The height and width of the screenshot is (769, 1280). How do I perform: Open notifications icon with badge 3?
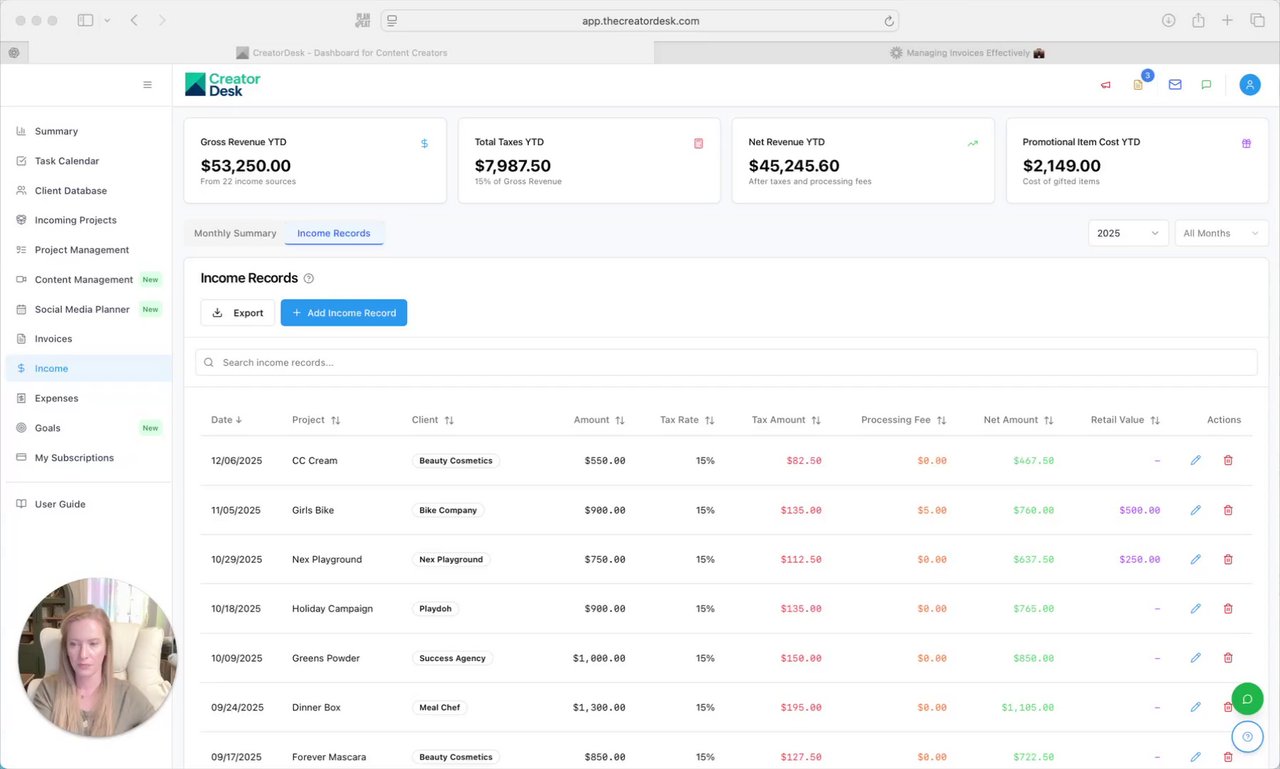point(1138,85)
